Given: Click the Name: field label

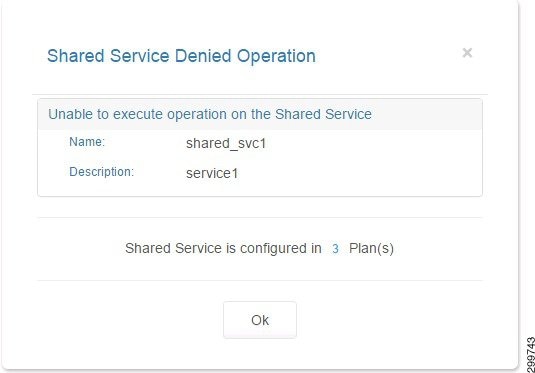Looking at the screenshot, I should click(87, 142).
